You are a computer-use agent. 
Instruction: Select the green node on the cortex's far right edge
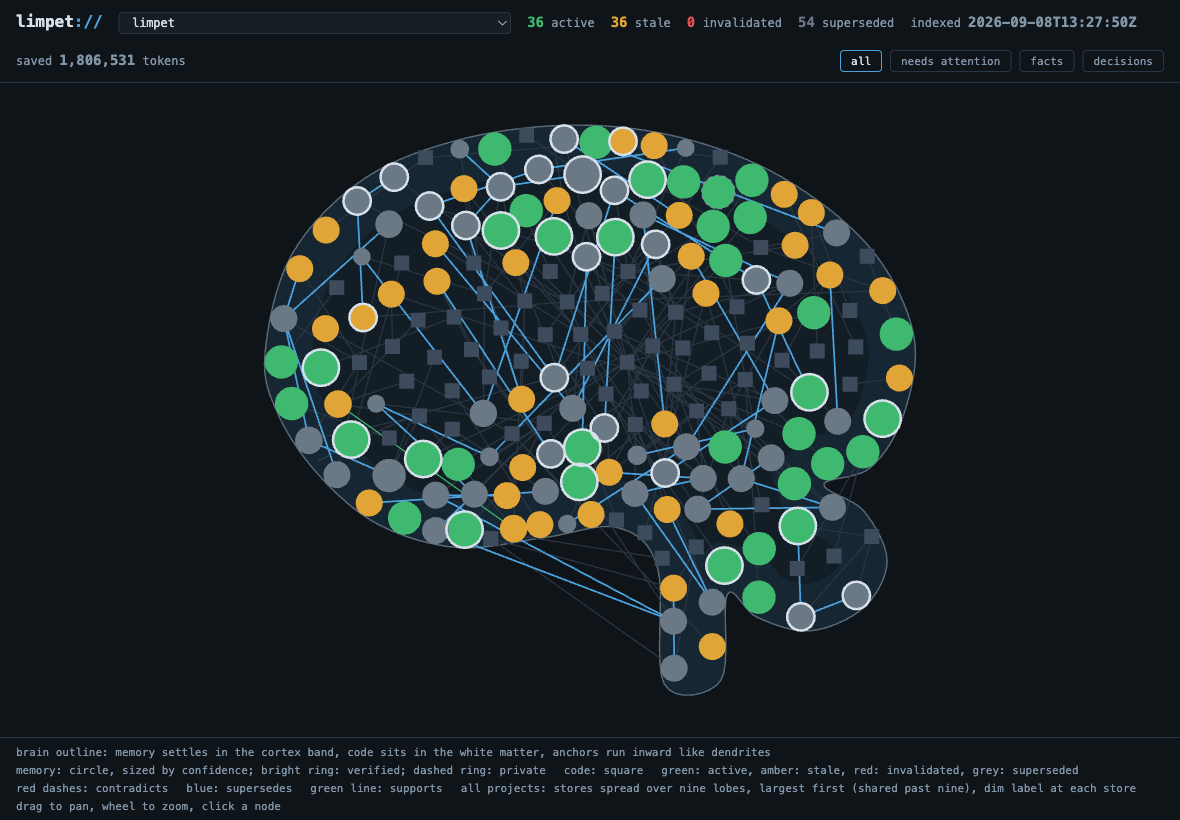[x=896, y=334]
